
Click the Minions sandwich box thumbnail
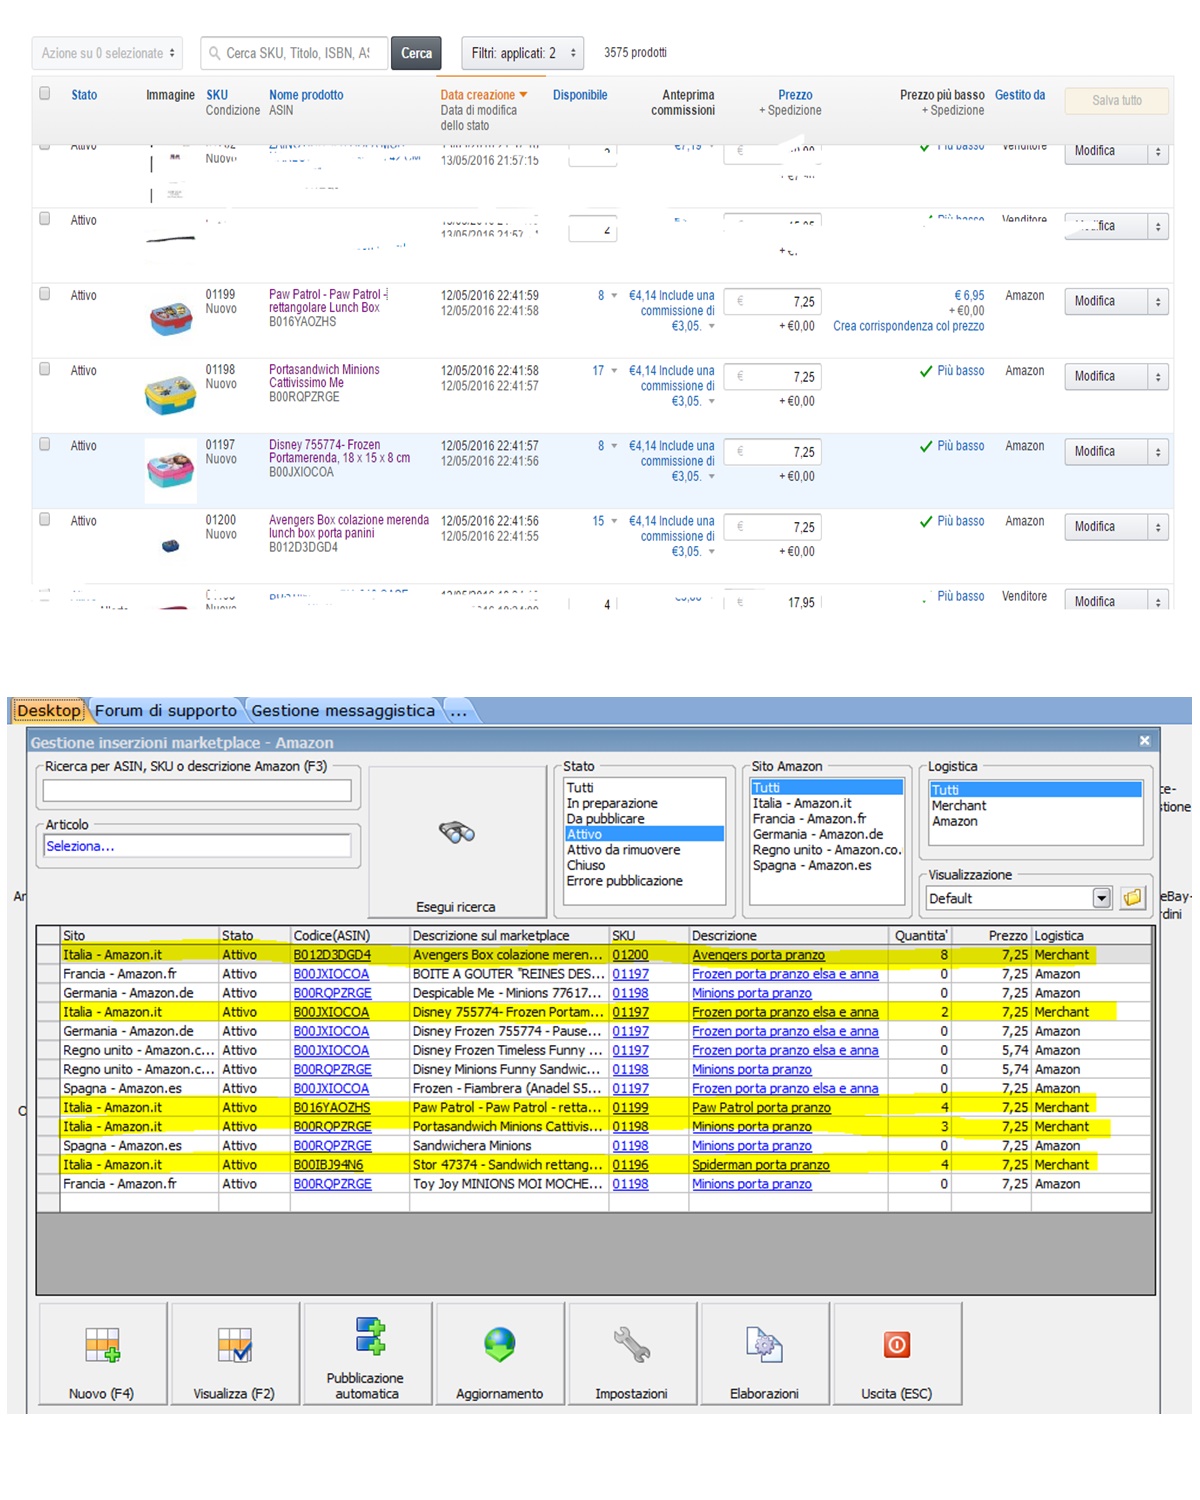tap(171, 394)
